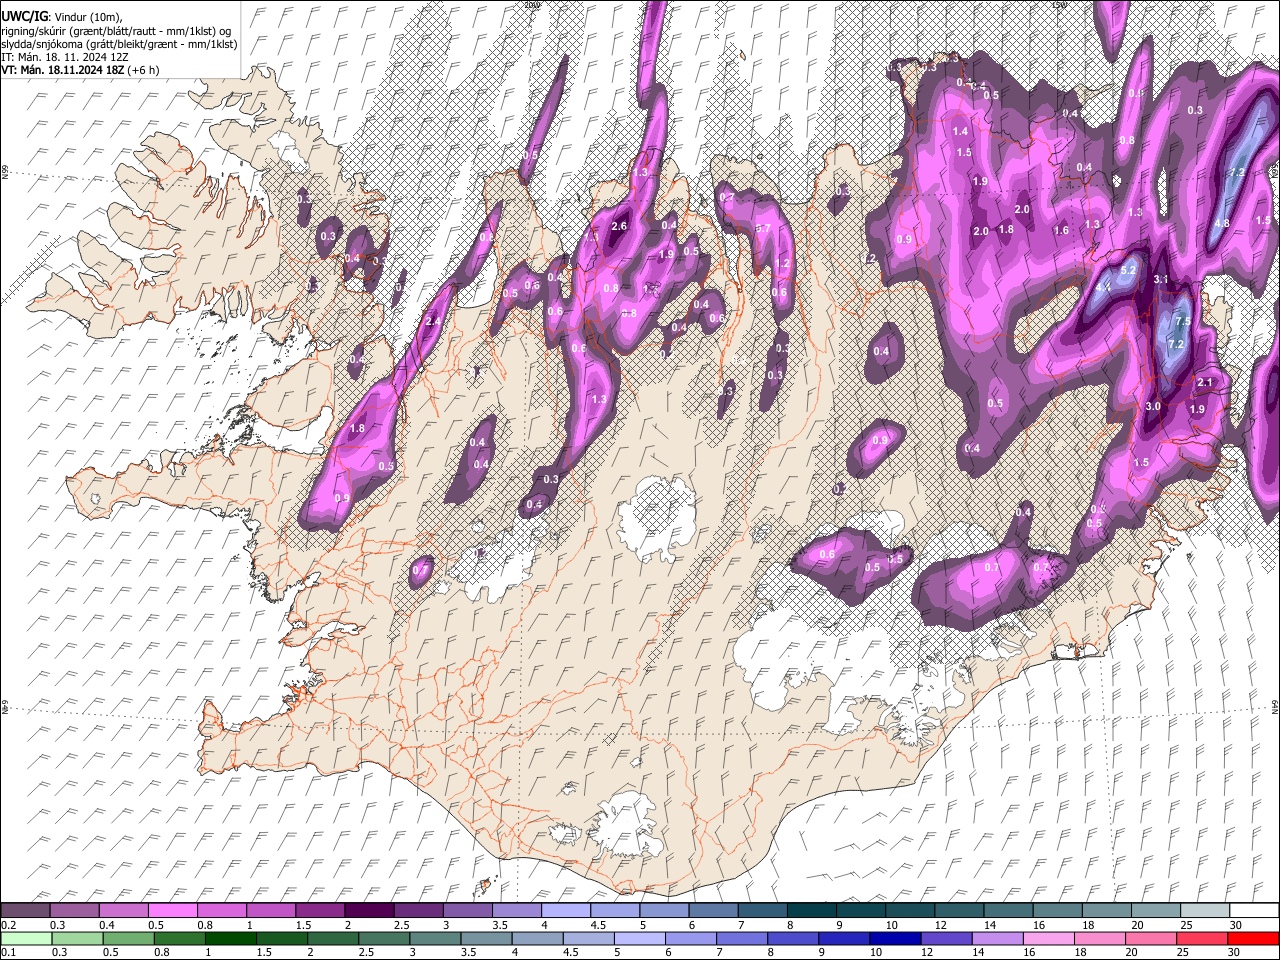The width and height of the screenshot is (1280, 960).
Task: Click the 'rigning/skúrir' legend description line
Action: pyautogui.click(x=116, y=31)
